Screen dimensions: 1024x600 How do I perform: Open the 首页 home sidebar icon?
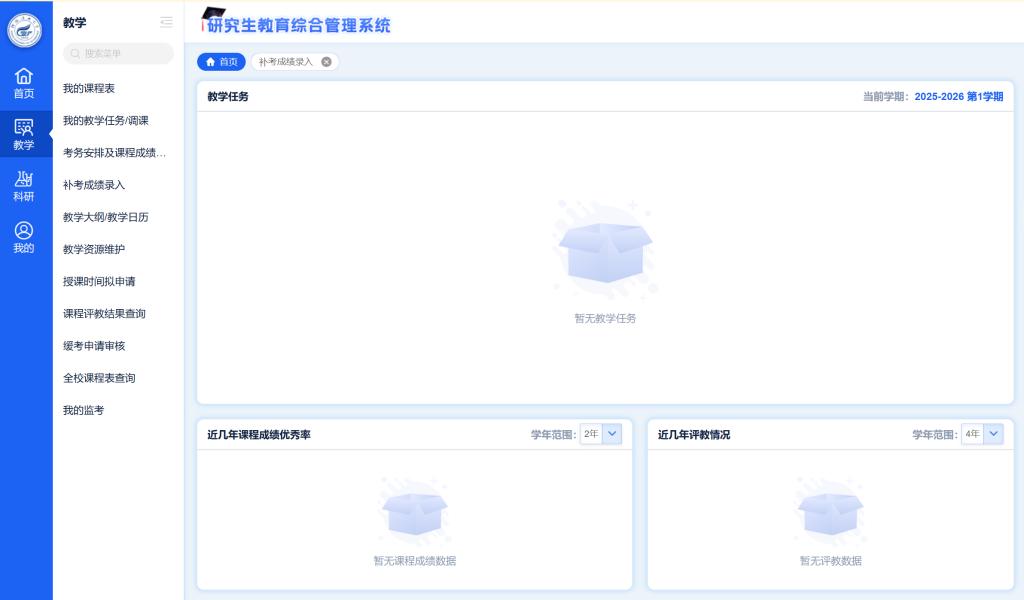point(24,83)
